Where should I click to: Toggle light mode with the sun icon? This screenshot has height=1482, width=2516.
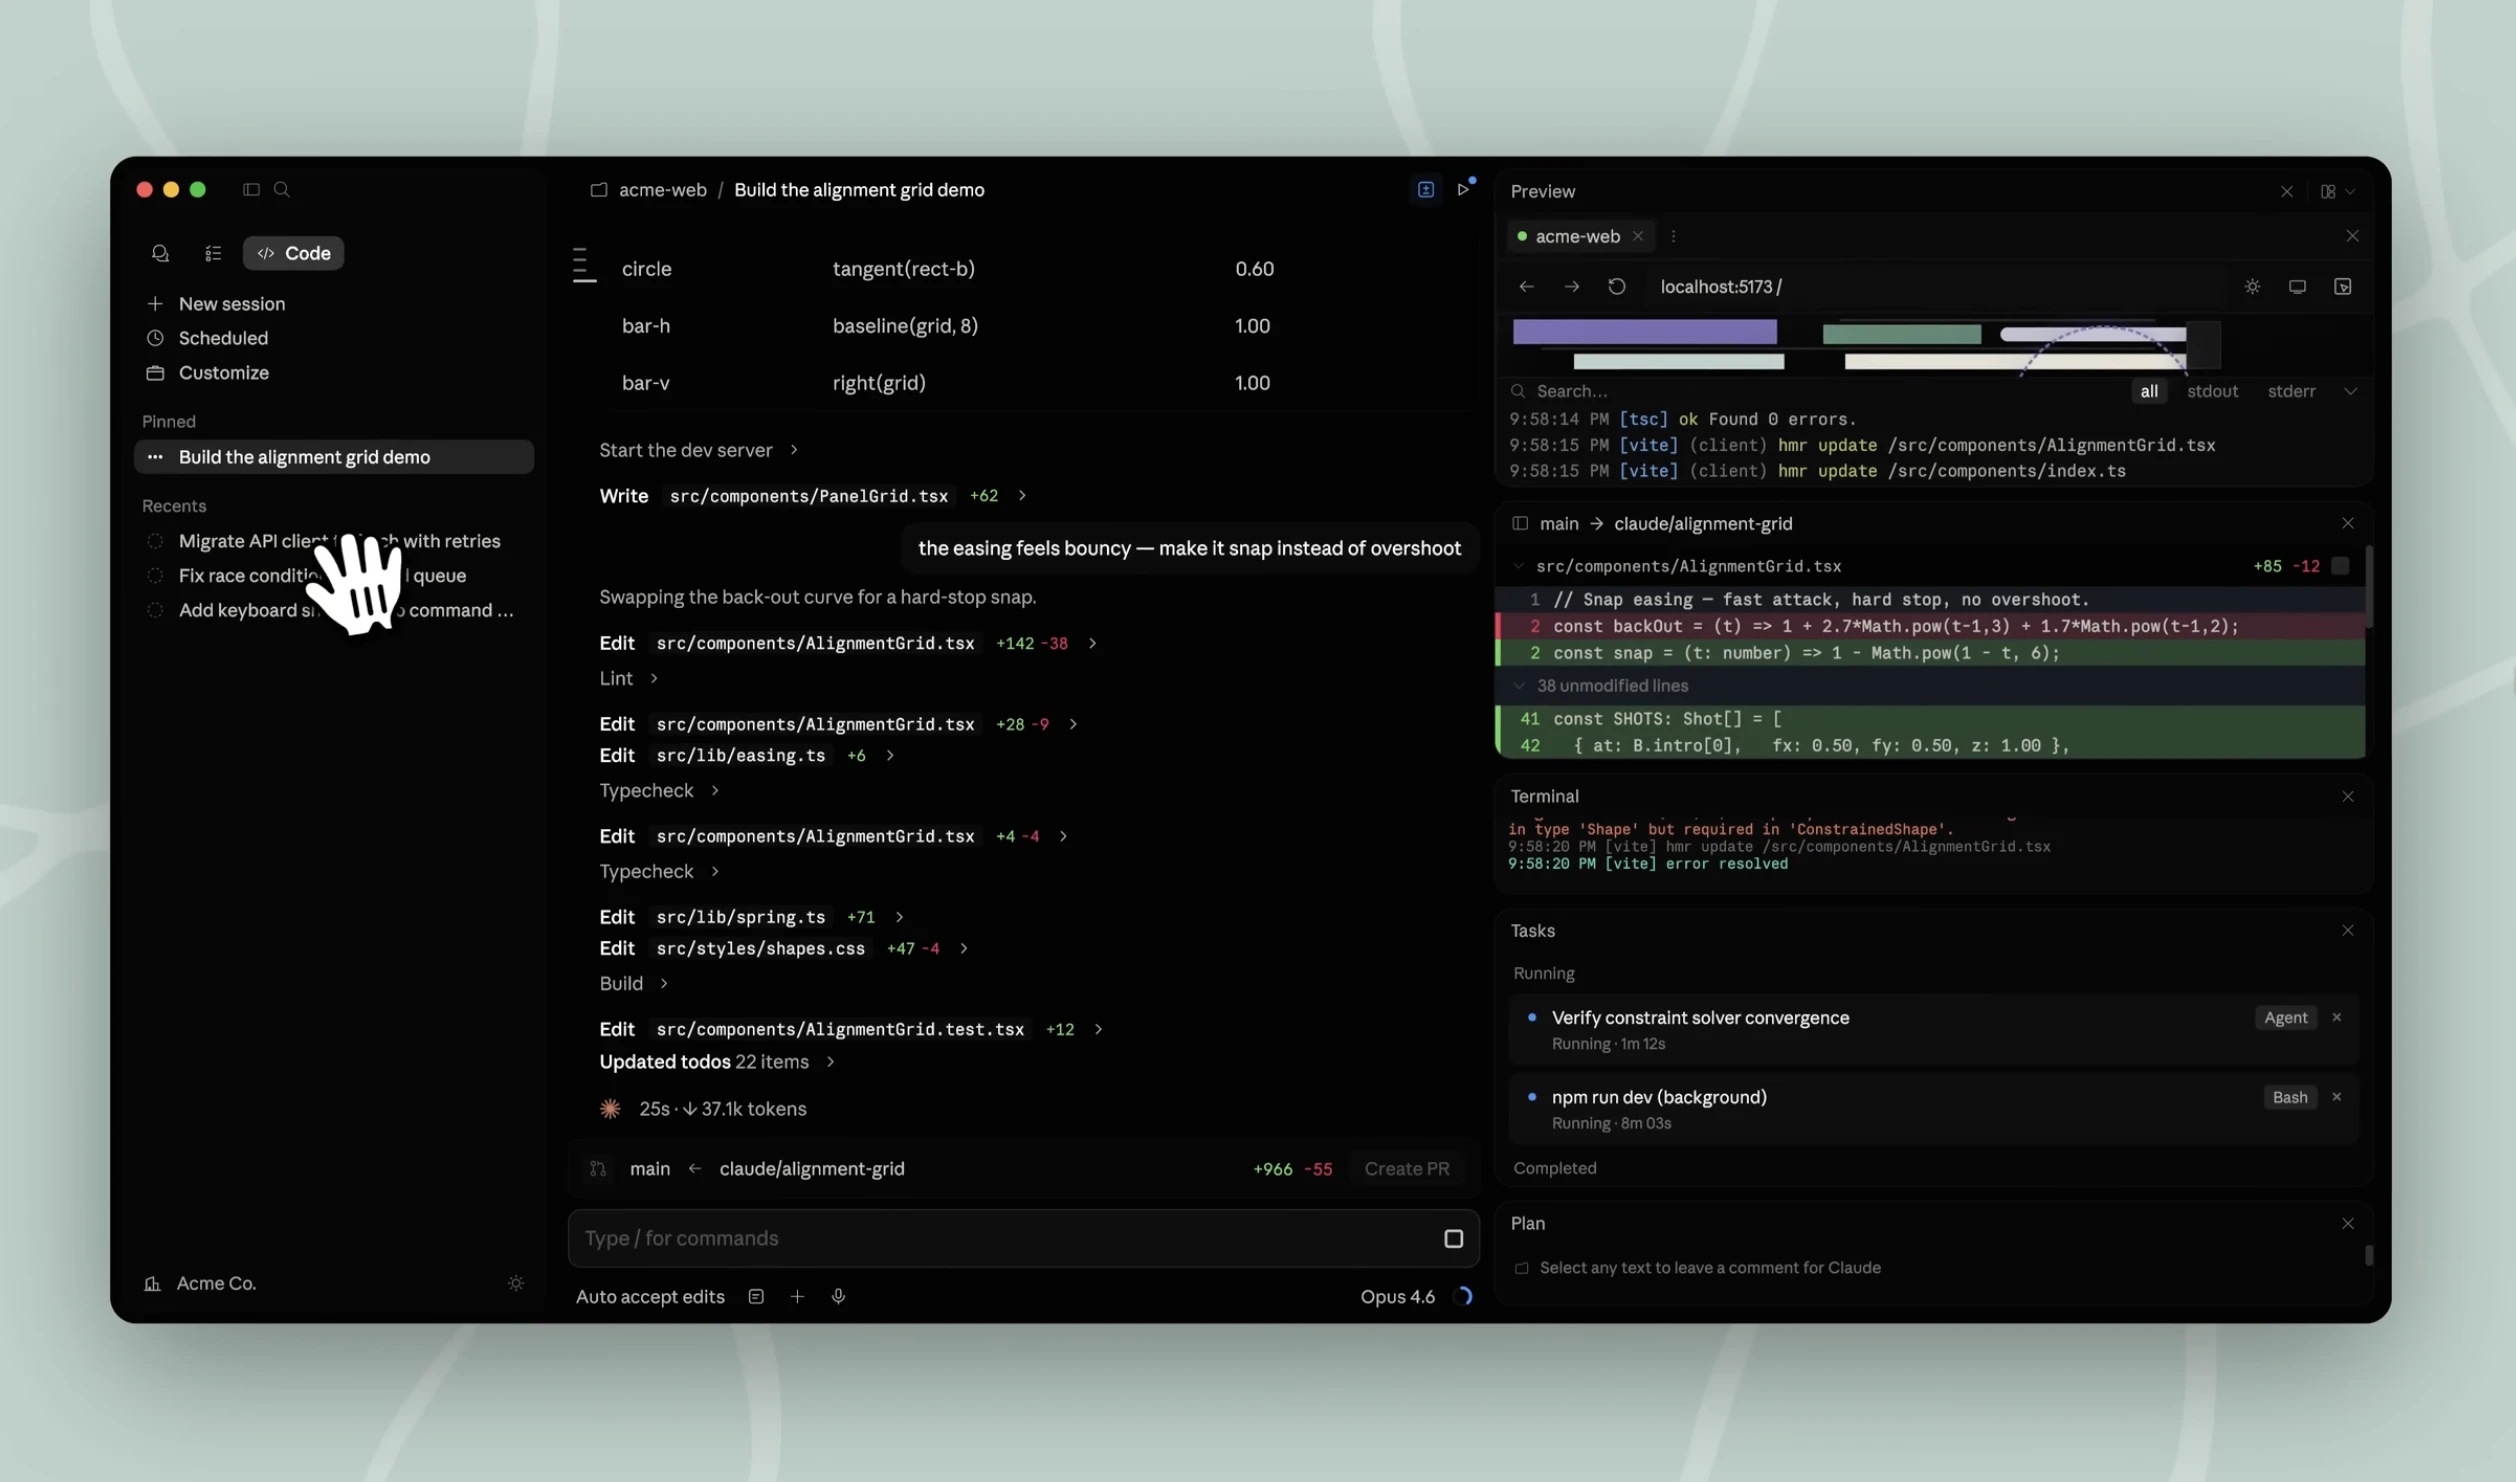[x=2252, y=287]
